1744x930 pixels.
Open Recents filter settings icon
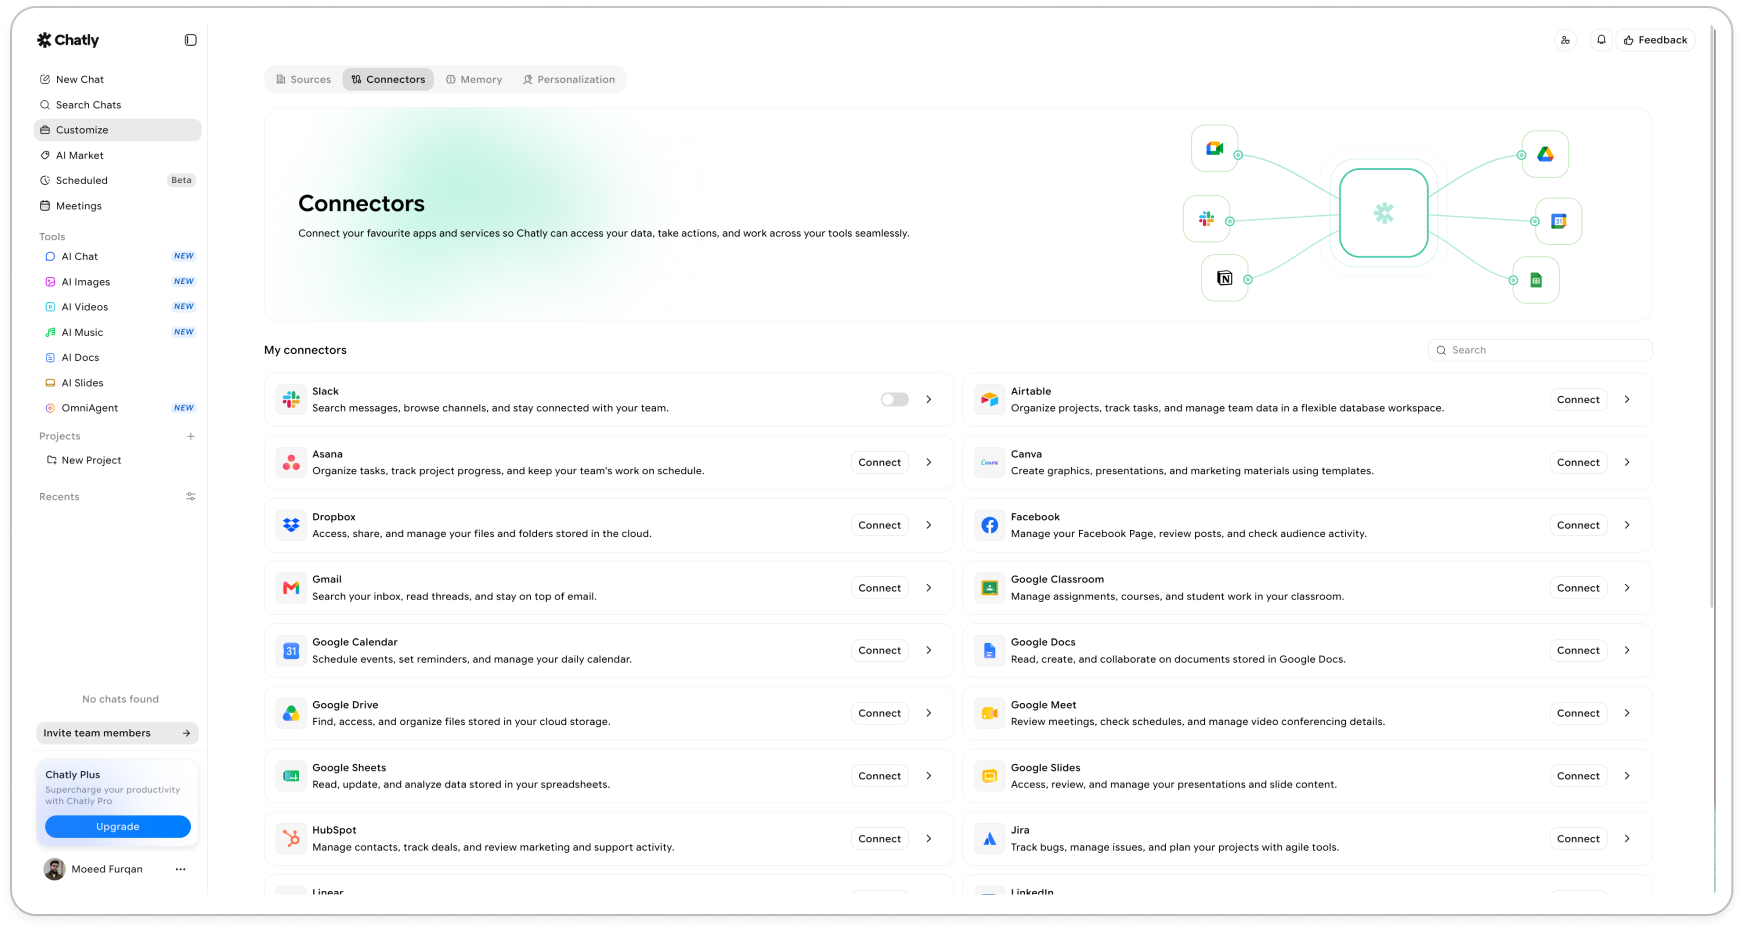[190, 497]
